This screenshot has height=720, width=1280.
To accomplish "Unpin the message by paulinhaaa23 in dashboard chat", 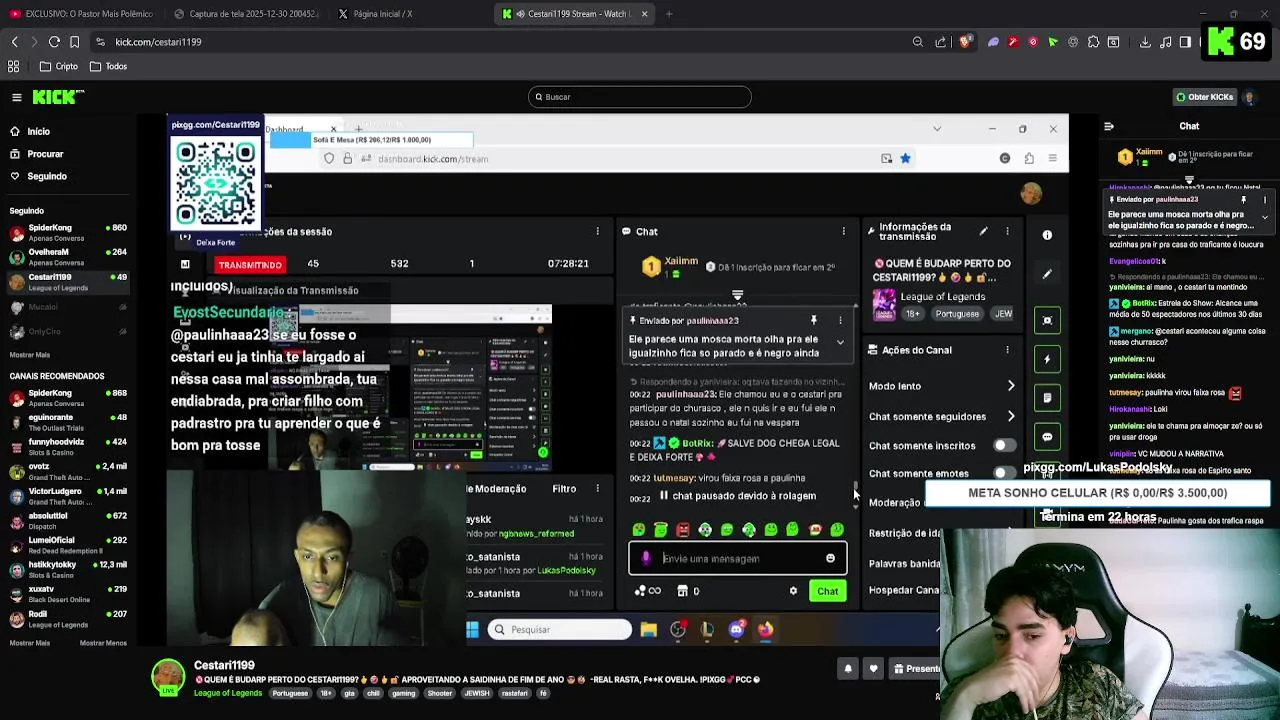I will pos(814,320).
